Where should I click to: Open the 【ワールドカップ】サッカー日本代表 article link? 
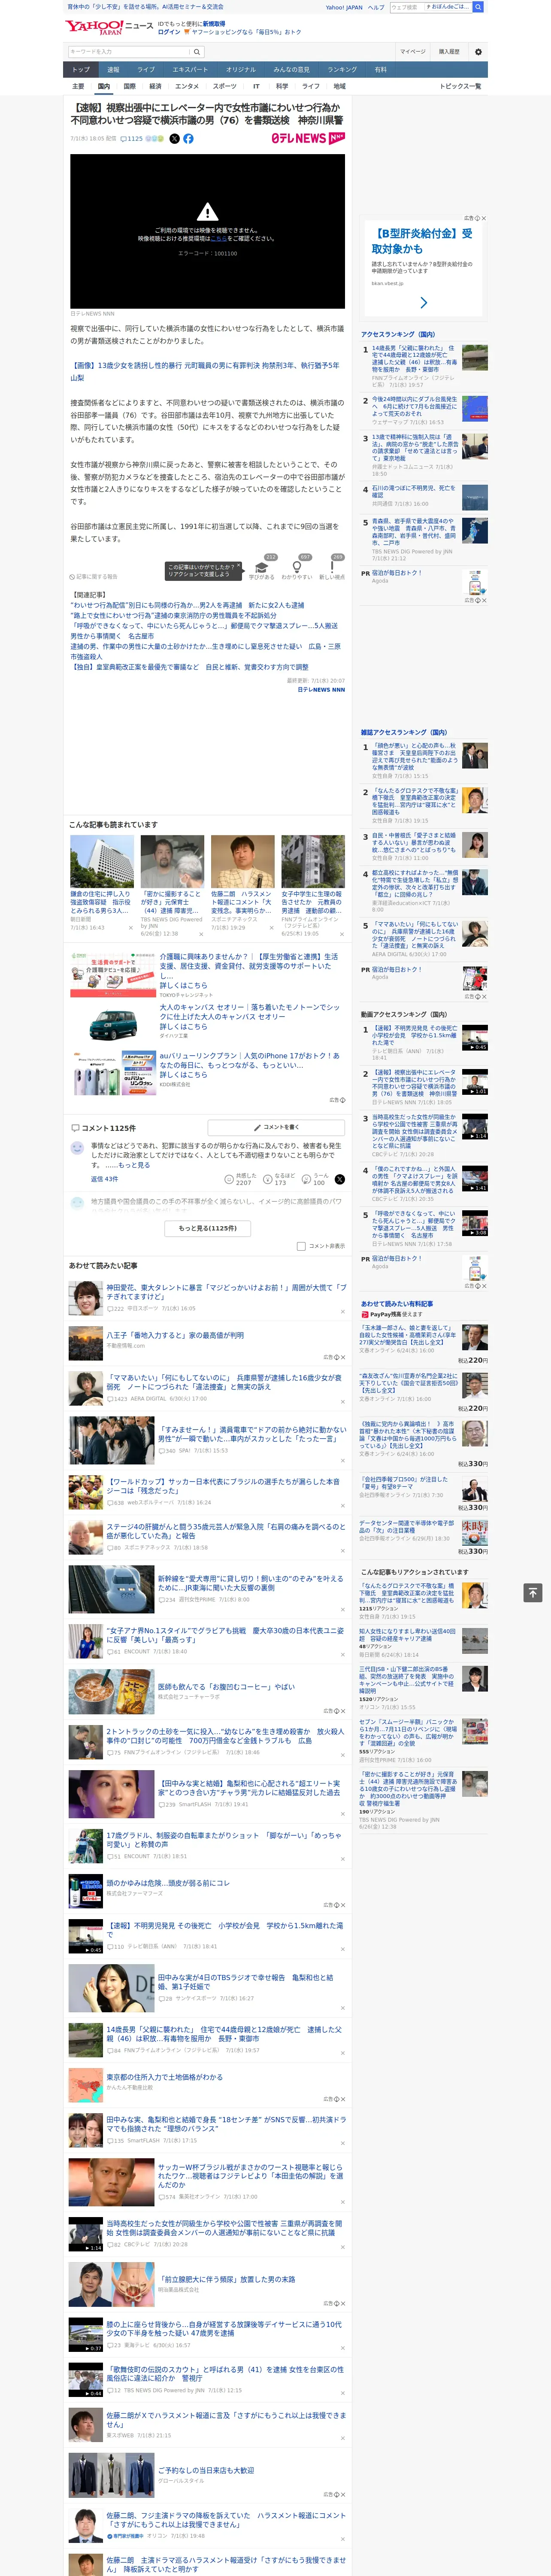tap(223, 1485)
